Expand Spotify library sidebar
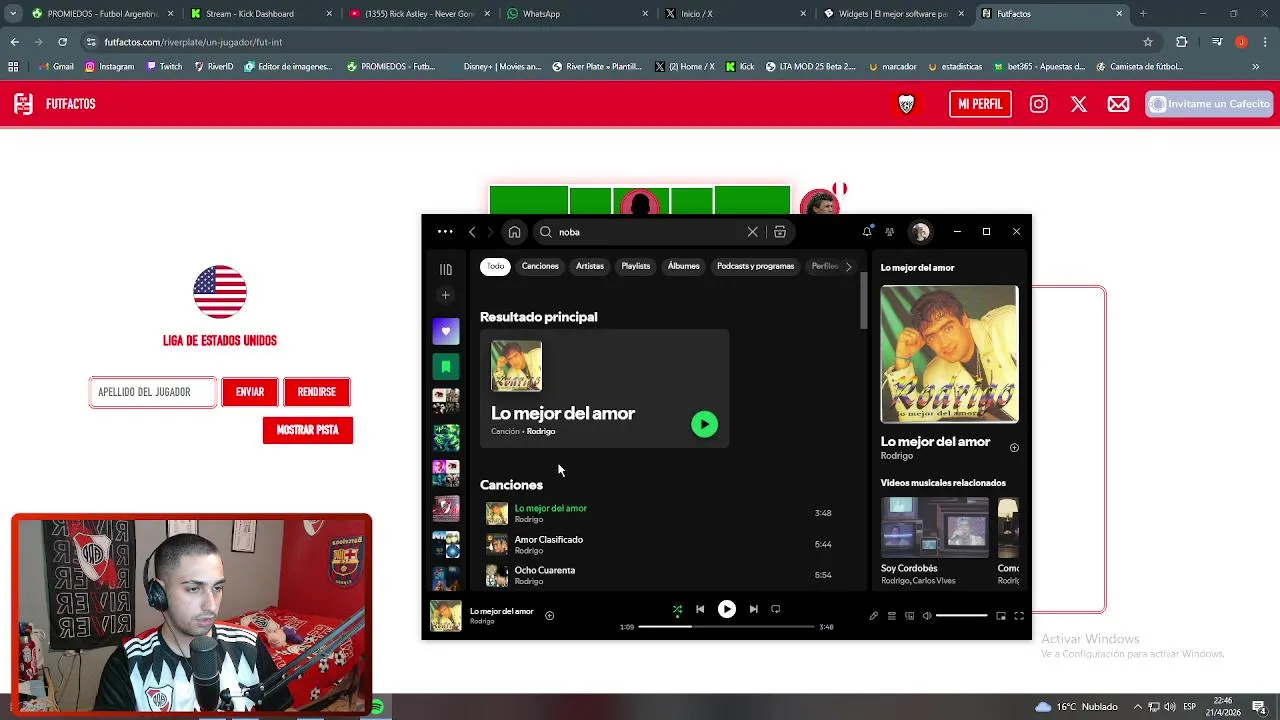This screenshot has width=1280, height=720. tap(446, 270)
